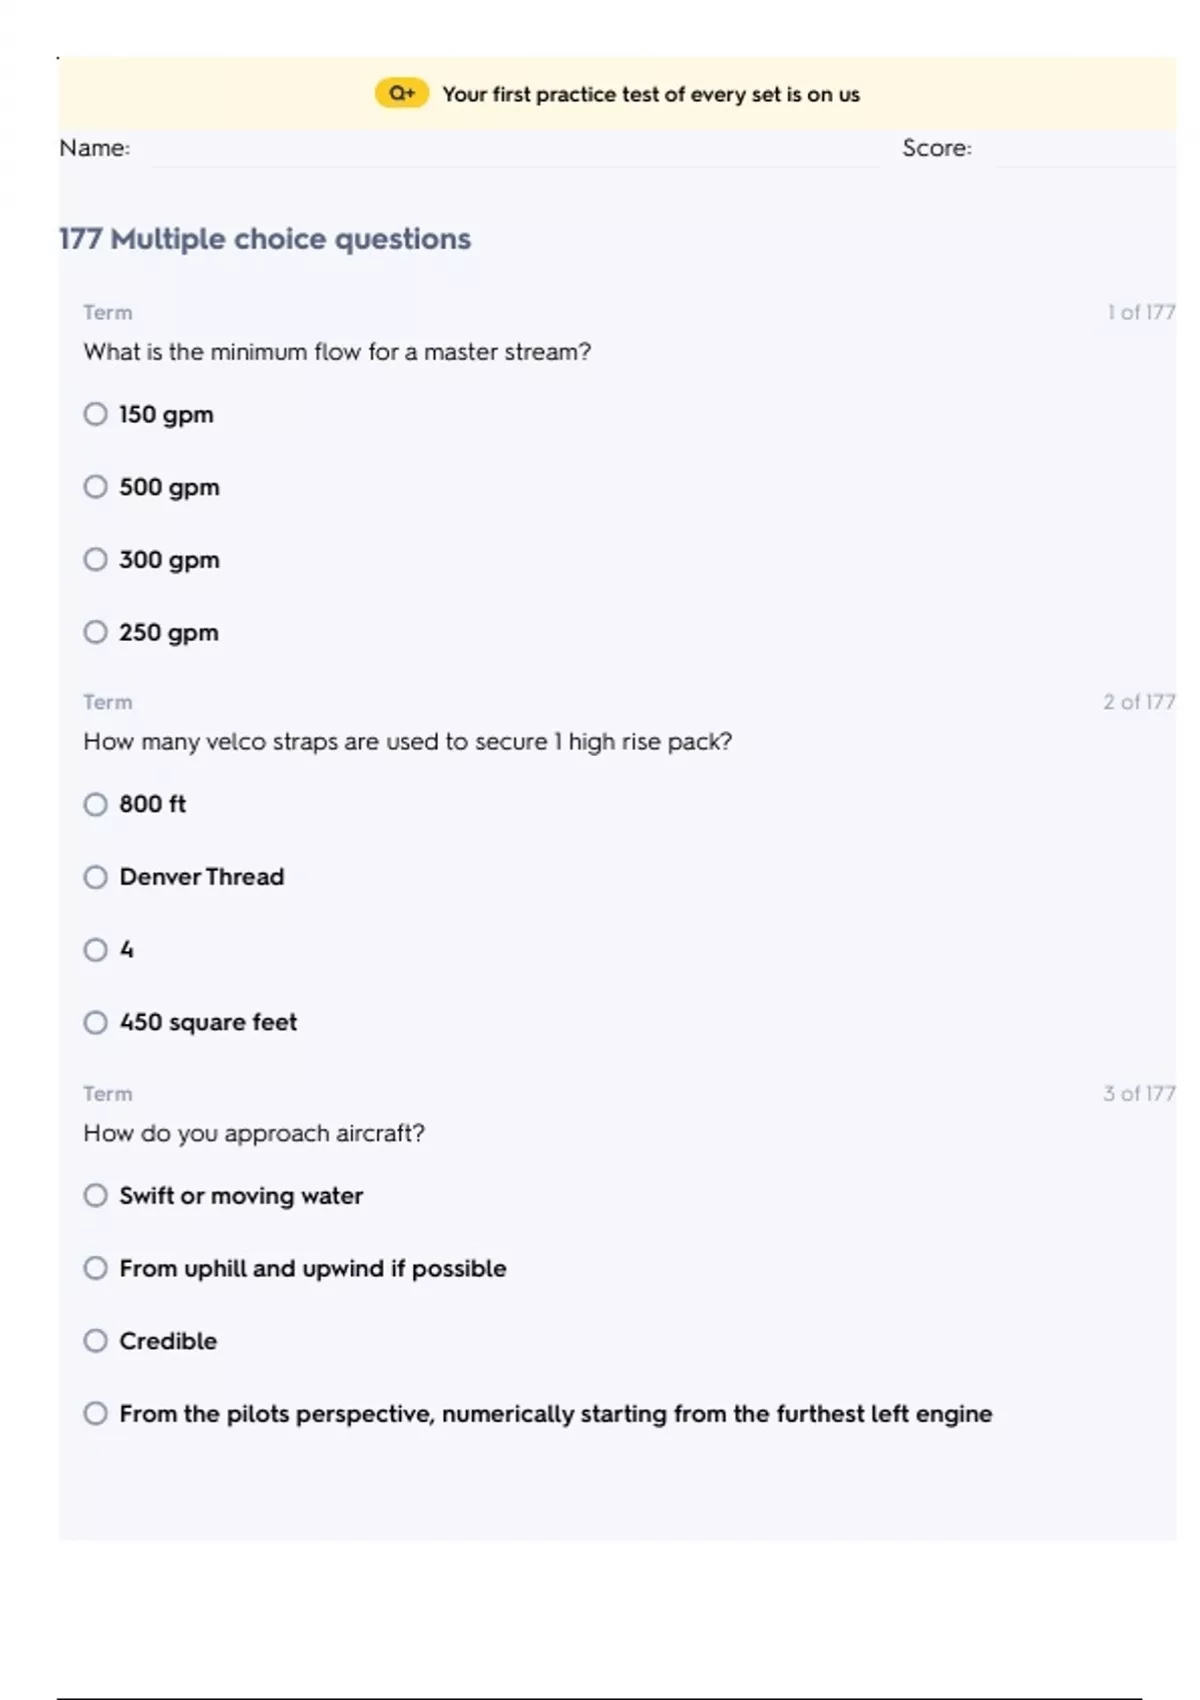Click the first practice test banner text
The width and height of the screenshot is (1200, 1700).
click(650, 95)
